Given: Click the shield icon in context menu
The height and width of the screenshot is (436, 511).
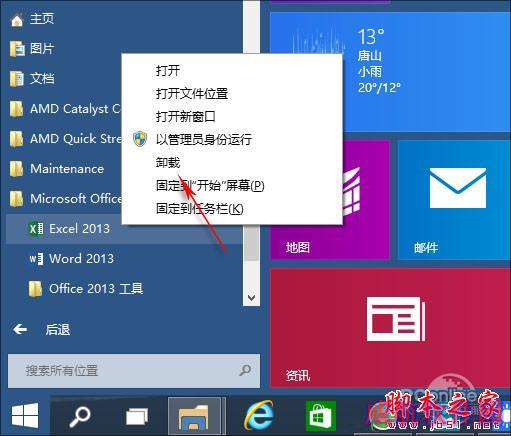Looking at the screenshot, I should point(140,139).
